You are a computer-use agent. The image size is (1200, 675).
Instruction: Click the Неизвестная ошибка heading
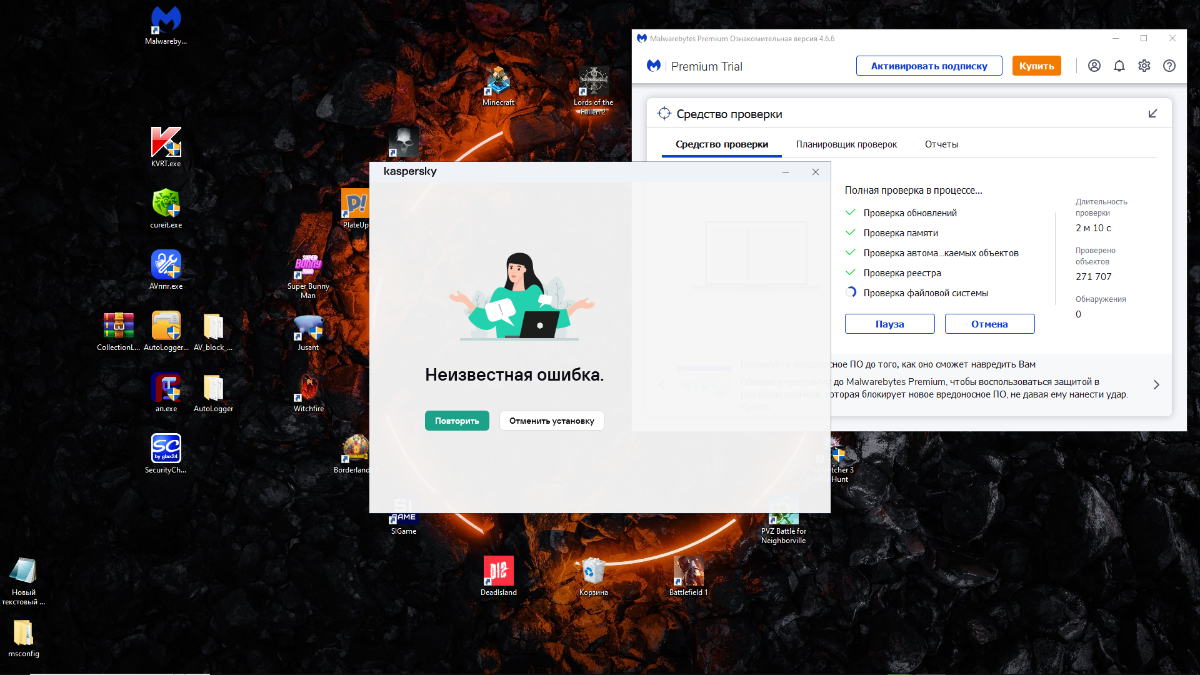pyautogui.click(x=514, y=376)
